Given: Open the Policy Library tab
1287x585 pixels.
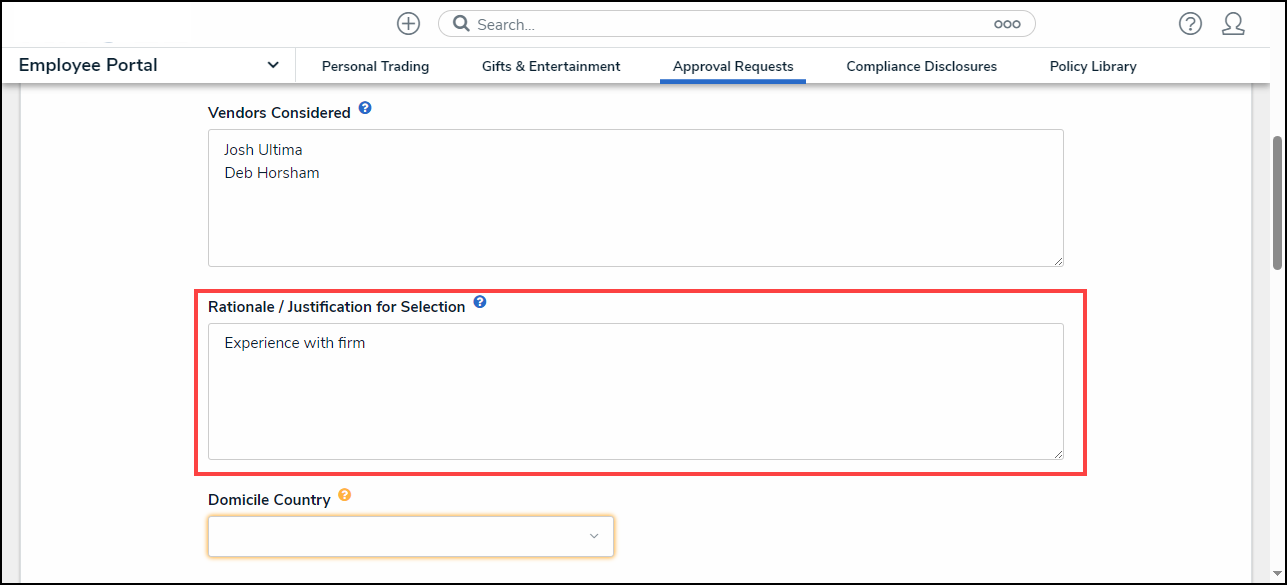Looking at the screenshot, I should pos(1093,66).
